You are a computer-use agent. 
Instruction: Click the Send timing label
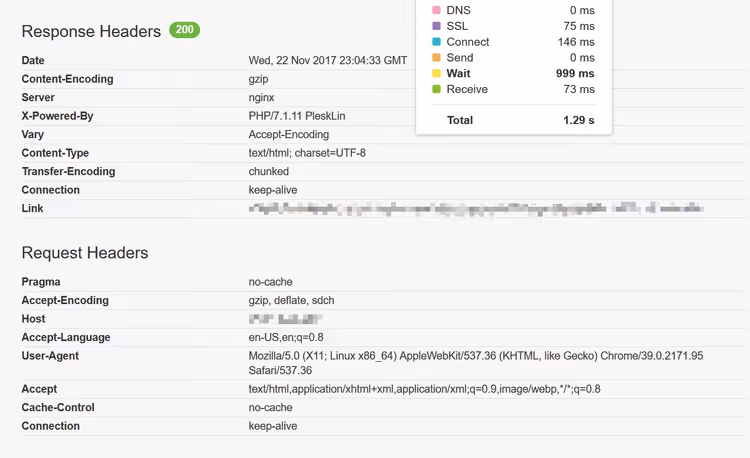click(x=460, y=57)
